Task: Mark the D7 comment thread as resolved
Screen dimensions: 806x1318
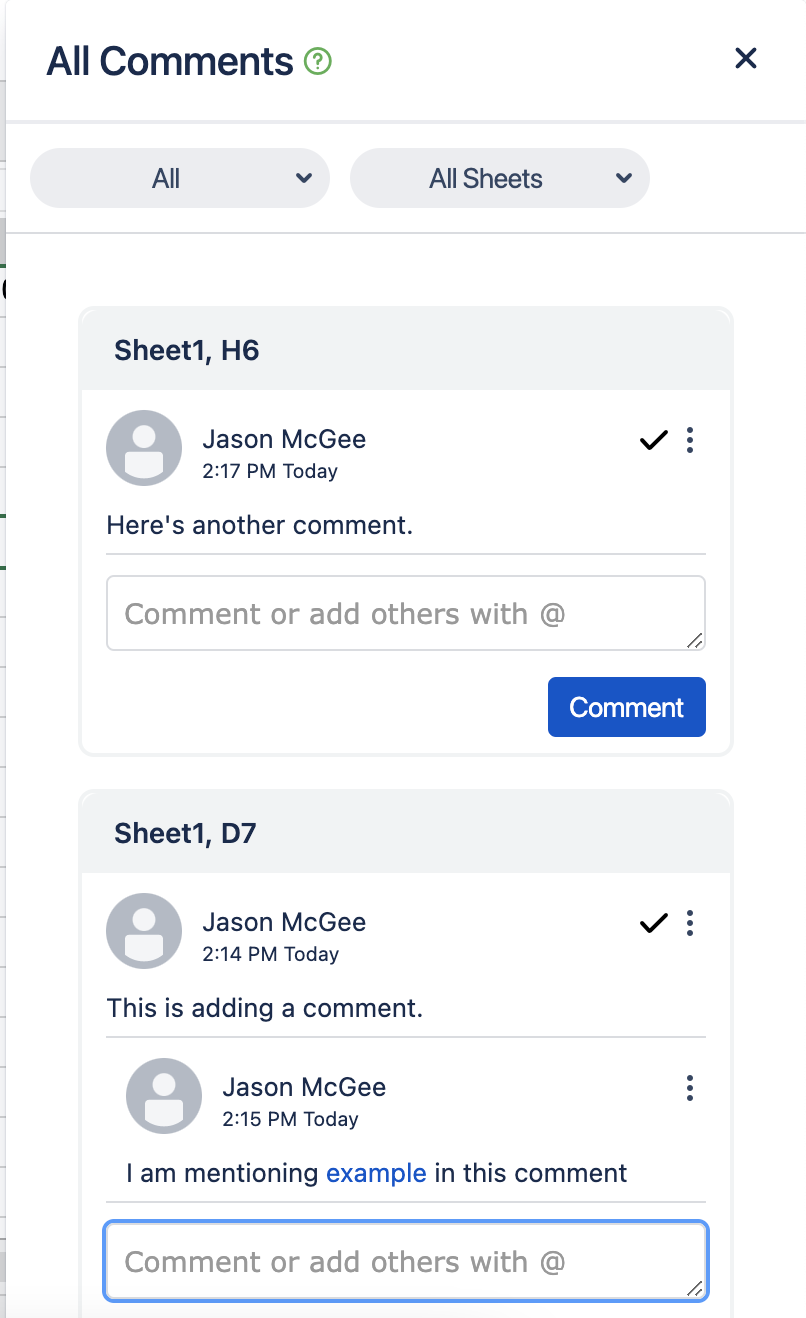Action: (x=653, y=923)
